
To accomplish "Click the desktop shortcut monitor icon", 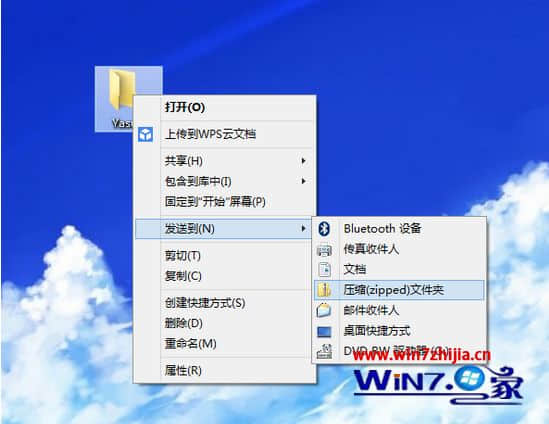I will (x=324, y=331).
